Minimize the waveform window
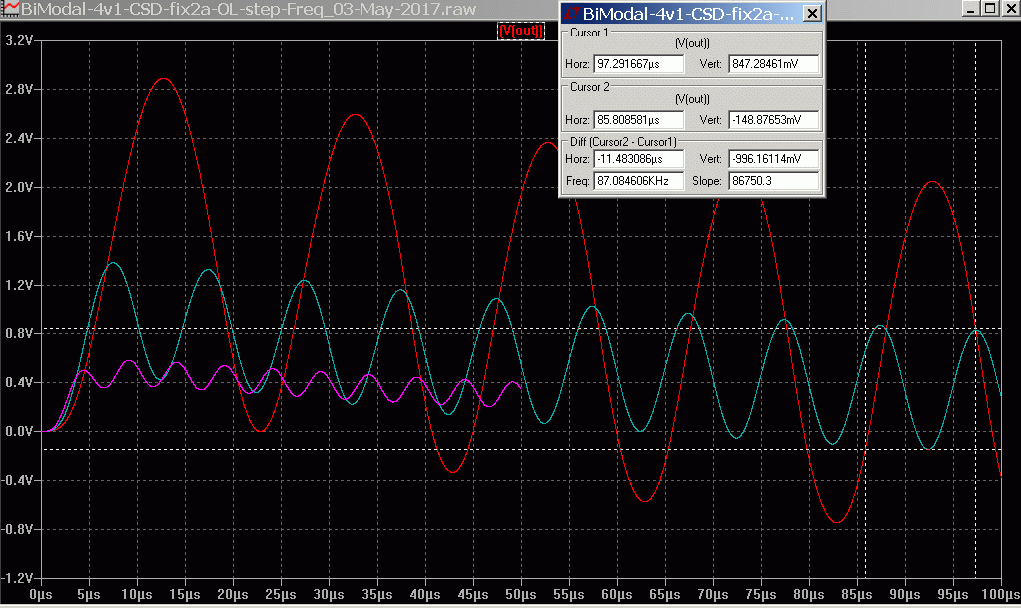The image size is (1021, 608). tap(970, 8)
